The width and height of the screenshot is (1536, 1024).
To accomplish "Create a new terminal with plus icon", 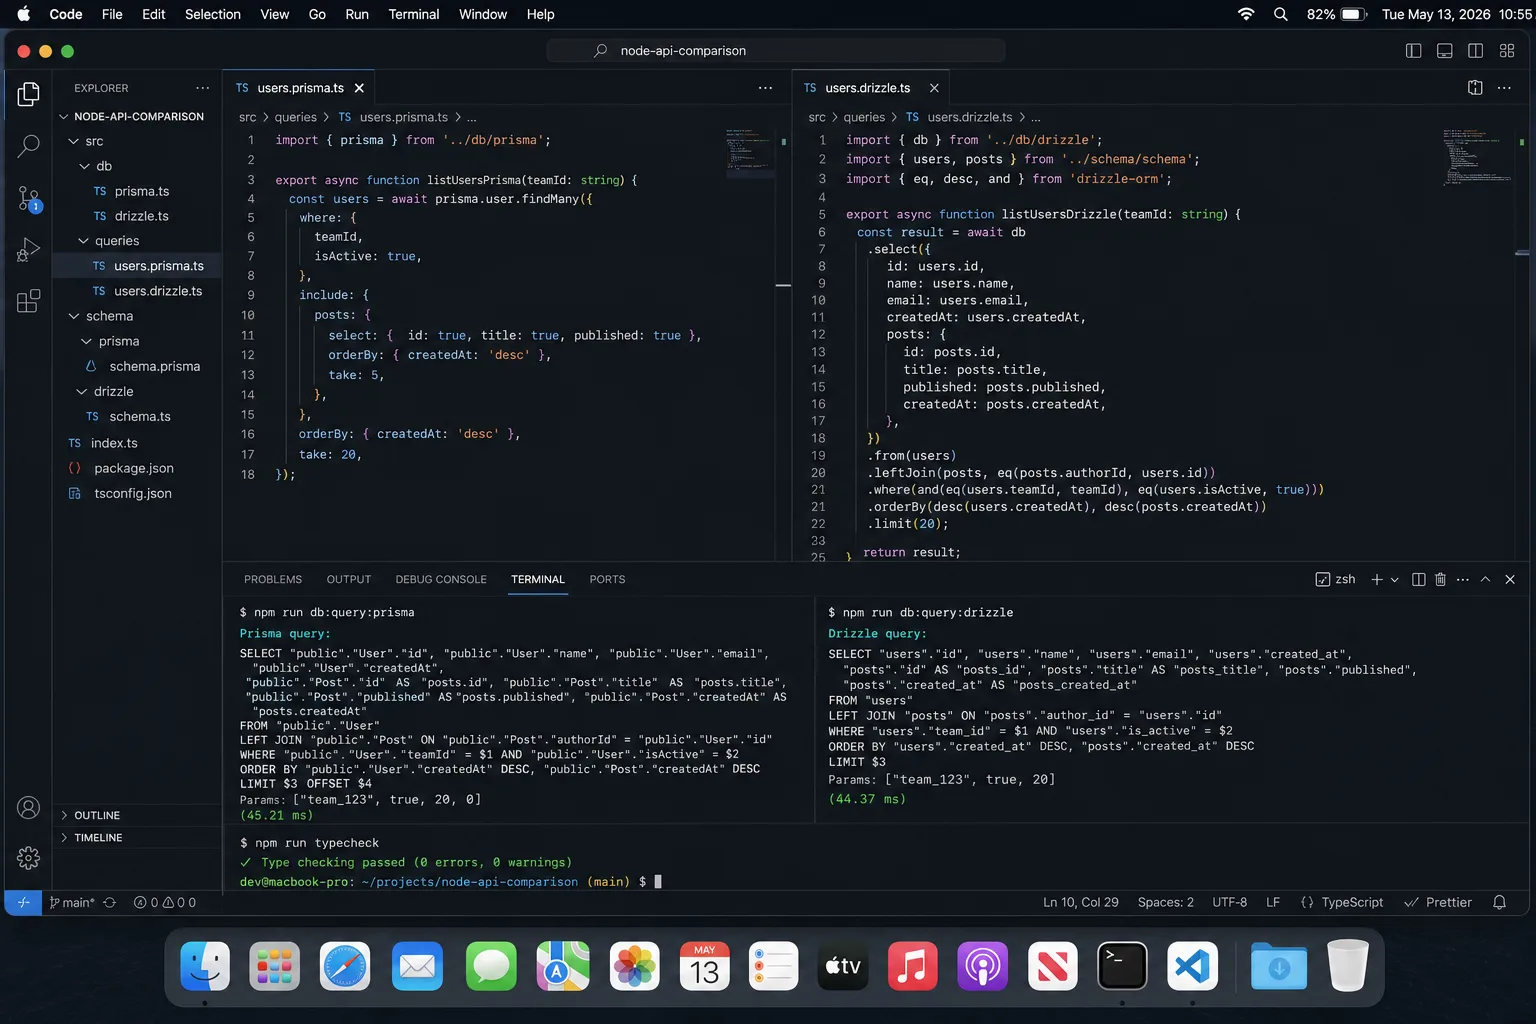I will pyautogui.click(x=1377, y=579).
